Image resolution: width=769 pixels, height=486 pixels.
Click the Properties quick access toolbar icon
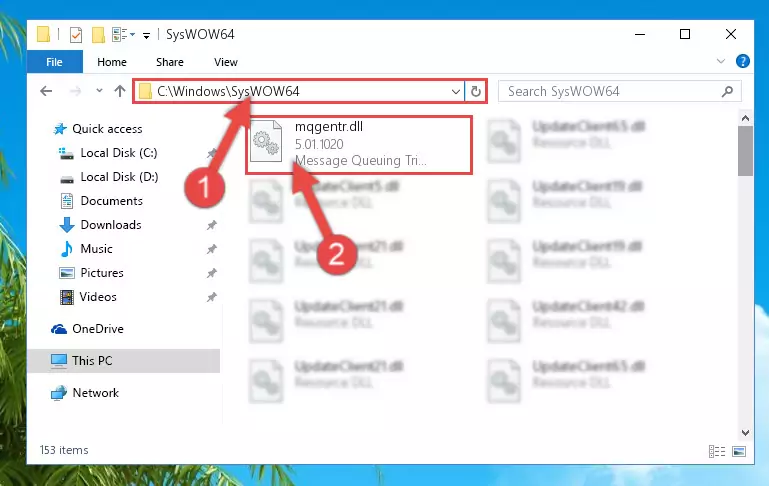click(x=76, y=35)
